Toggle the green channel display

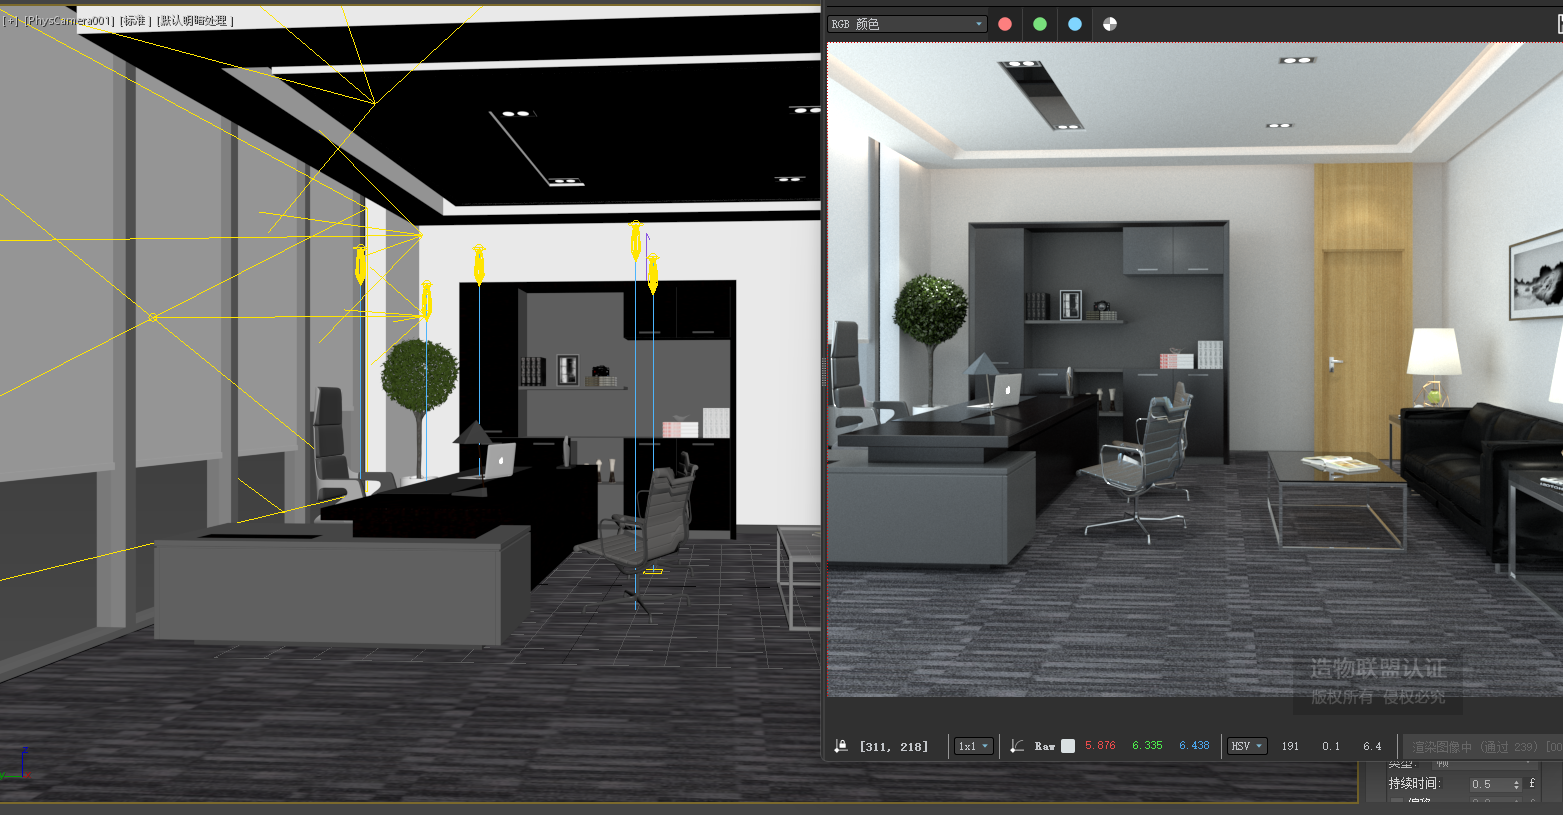[1040, 24]
